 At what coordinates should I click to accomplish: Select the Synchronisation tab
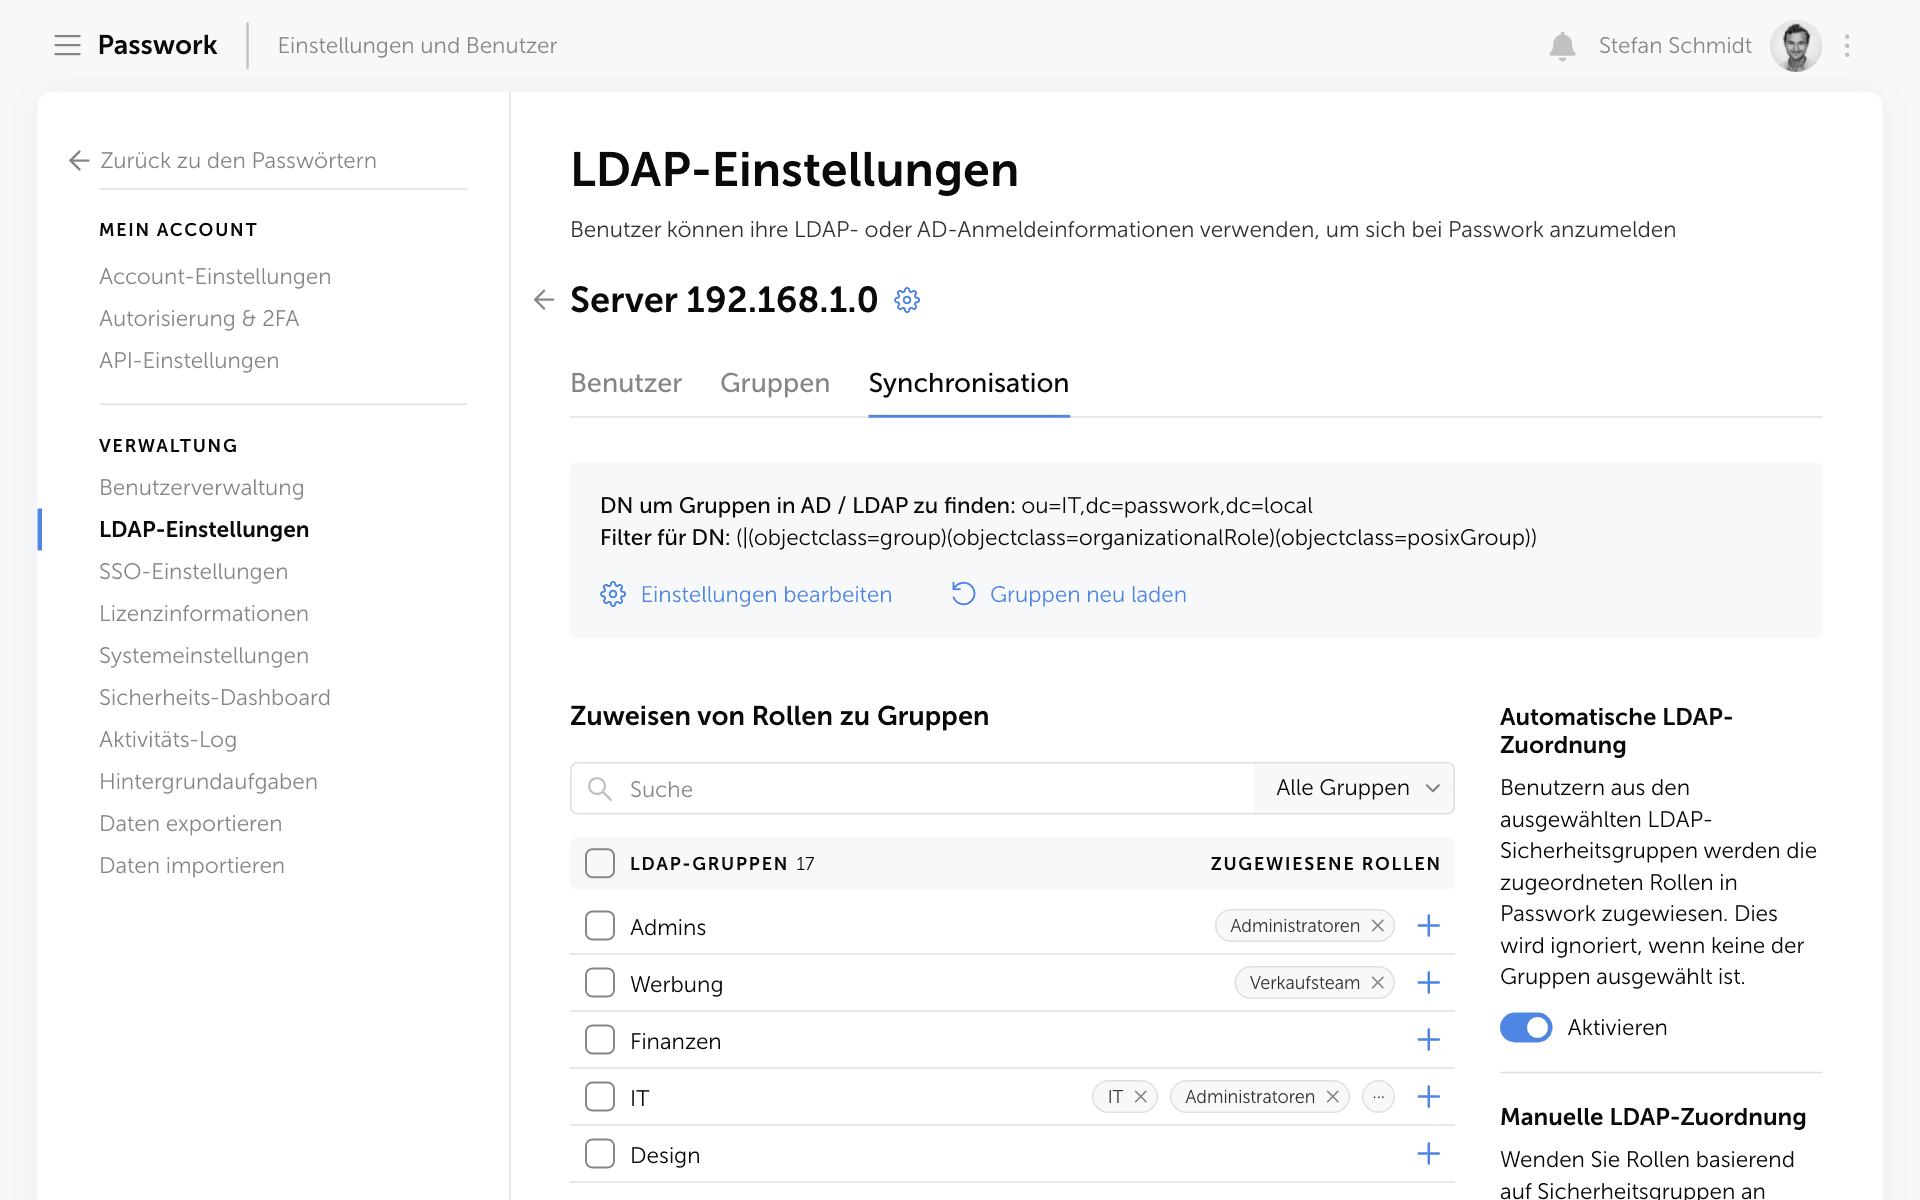click(x=969, y=383)
